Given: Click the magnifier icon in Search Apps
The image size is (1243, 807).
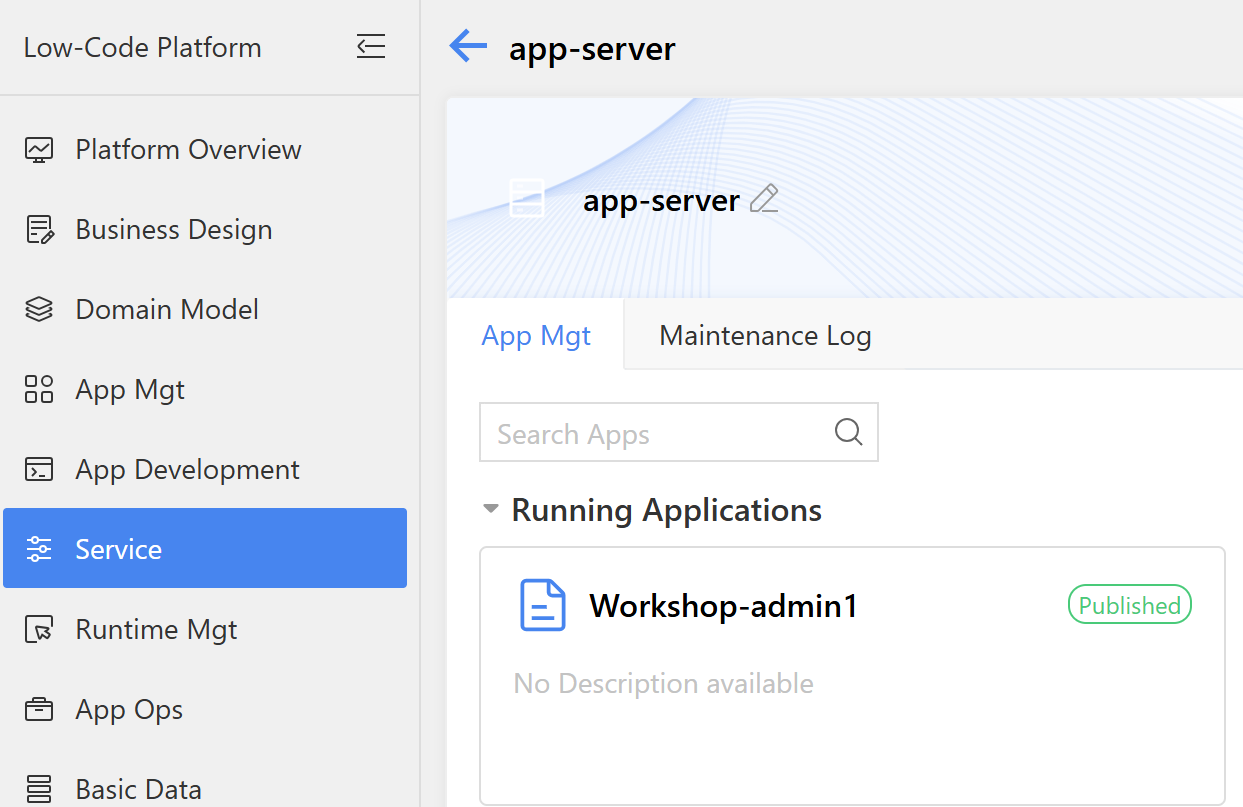Looking at the screenshot, I should (x=848, y=432).
